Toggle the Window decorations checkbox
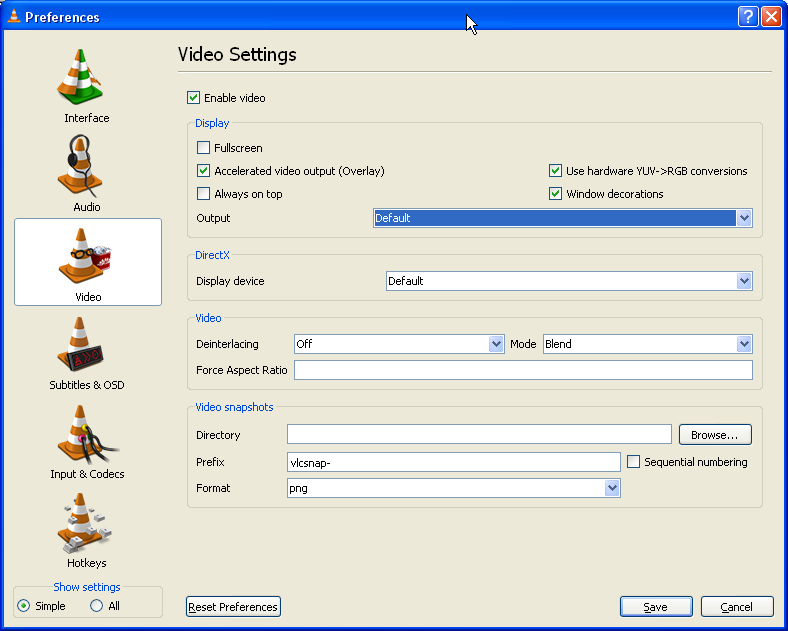Image resolution: width=788 pixels, height=631 pixels. click(x=555, y=193)
